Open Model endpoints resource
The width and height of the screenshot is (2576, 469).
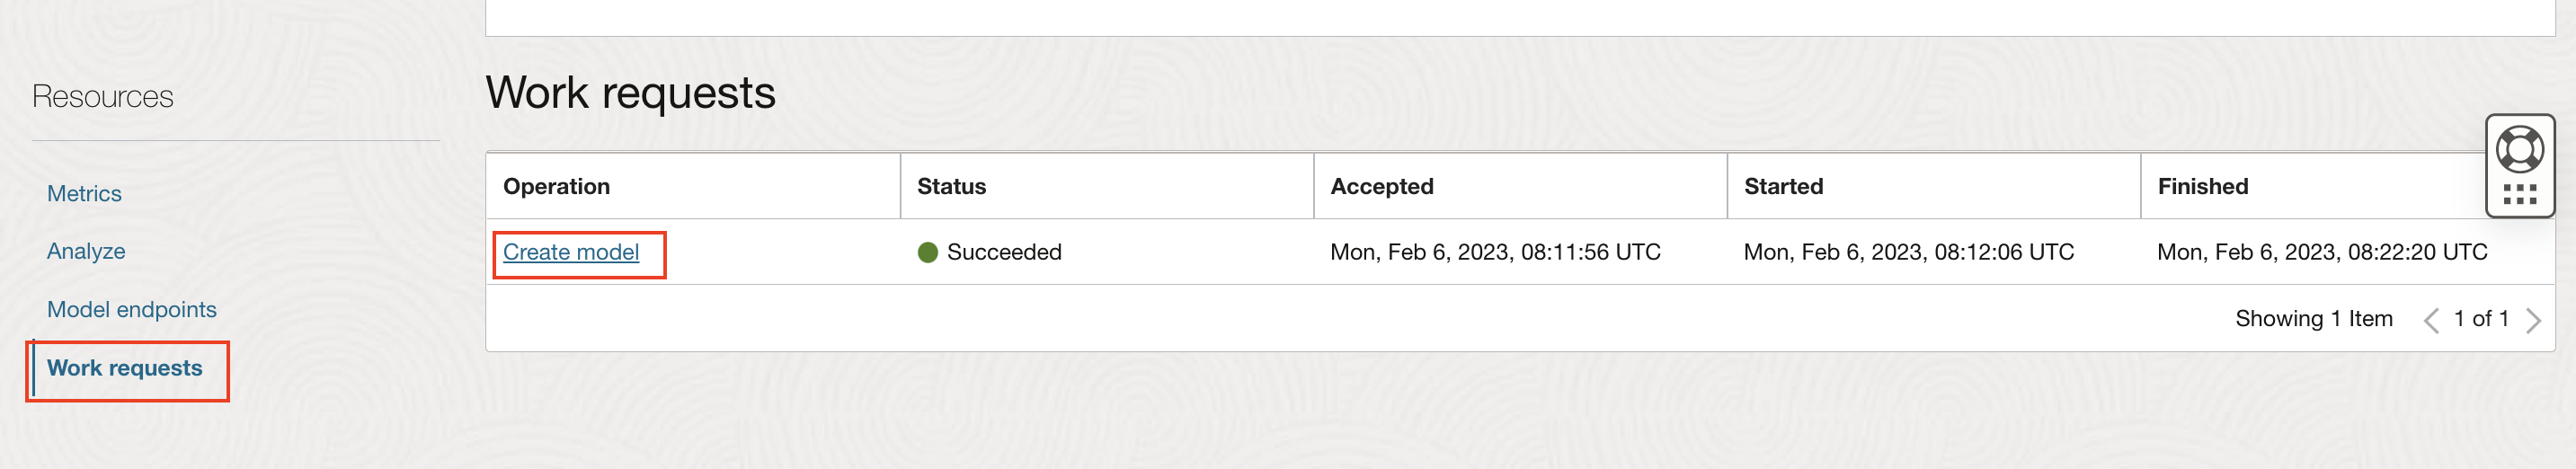pos(132,309)
